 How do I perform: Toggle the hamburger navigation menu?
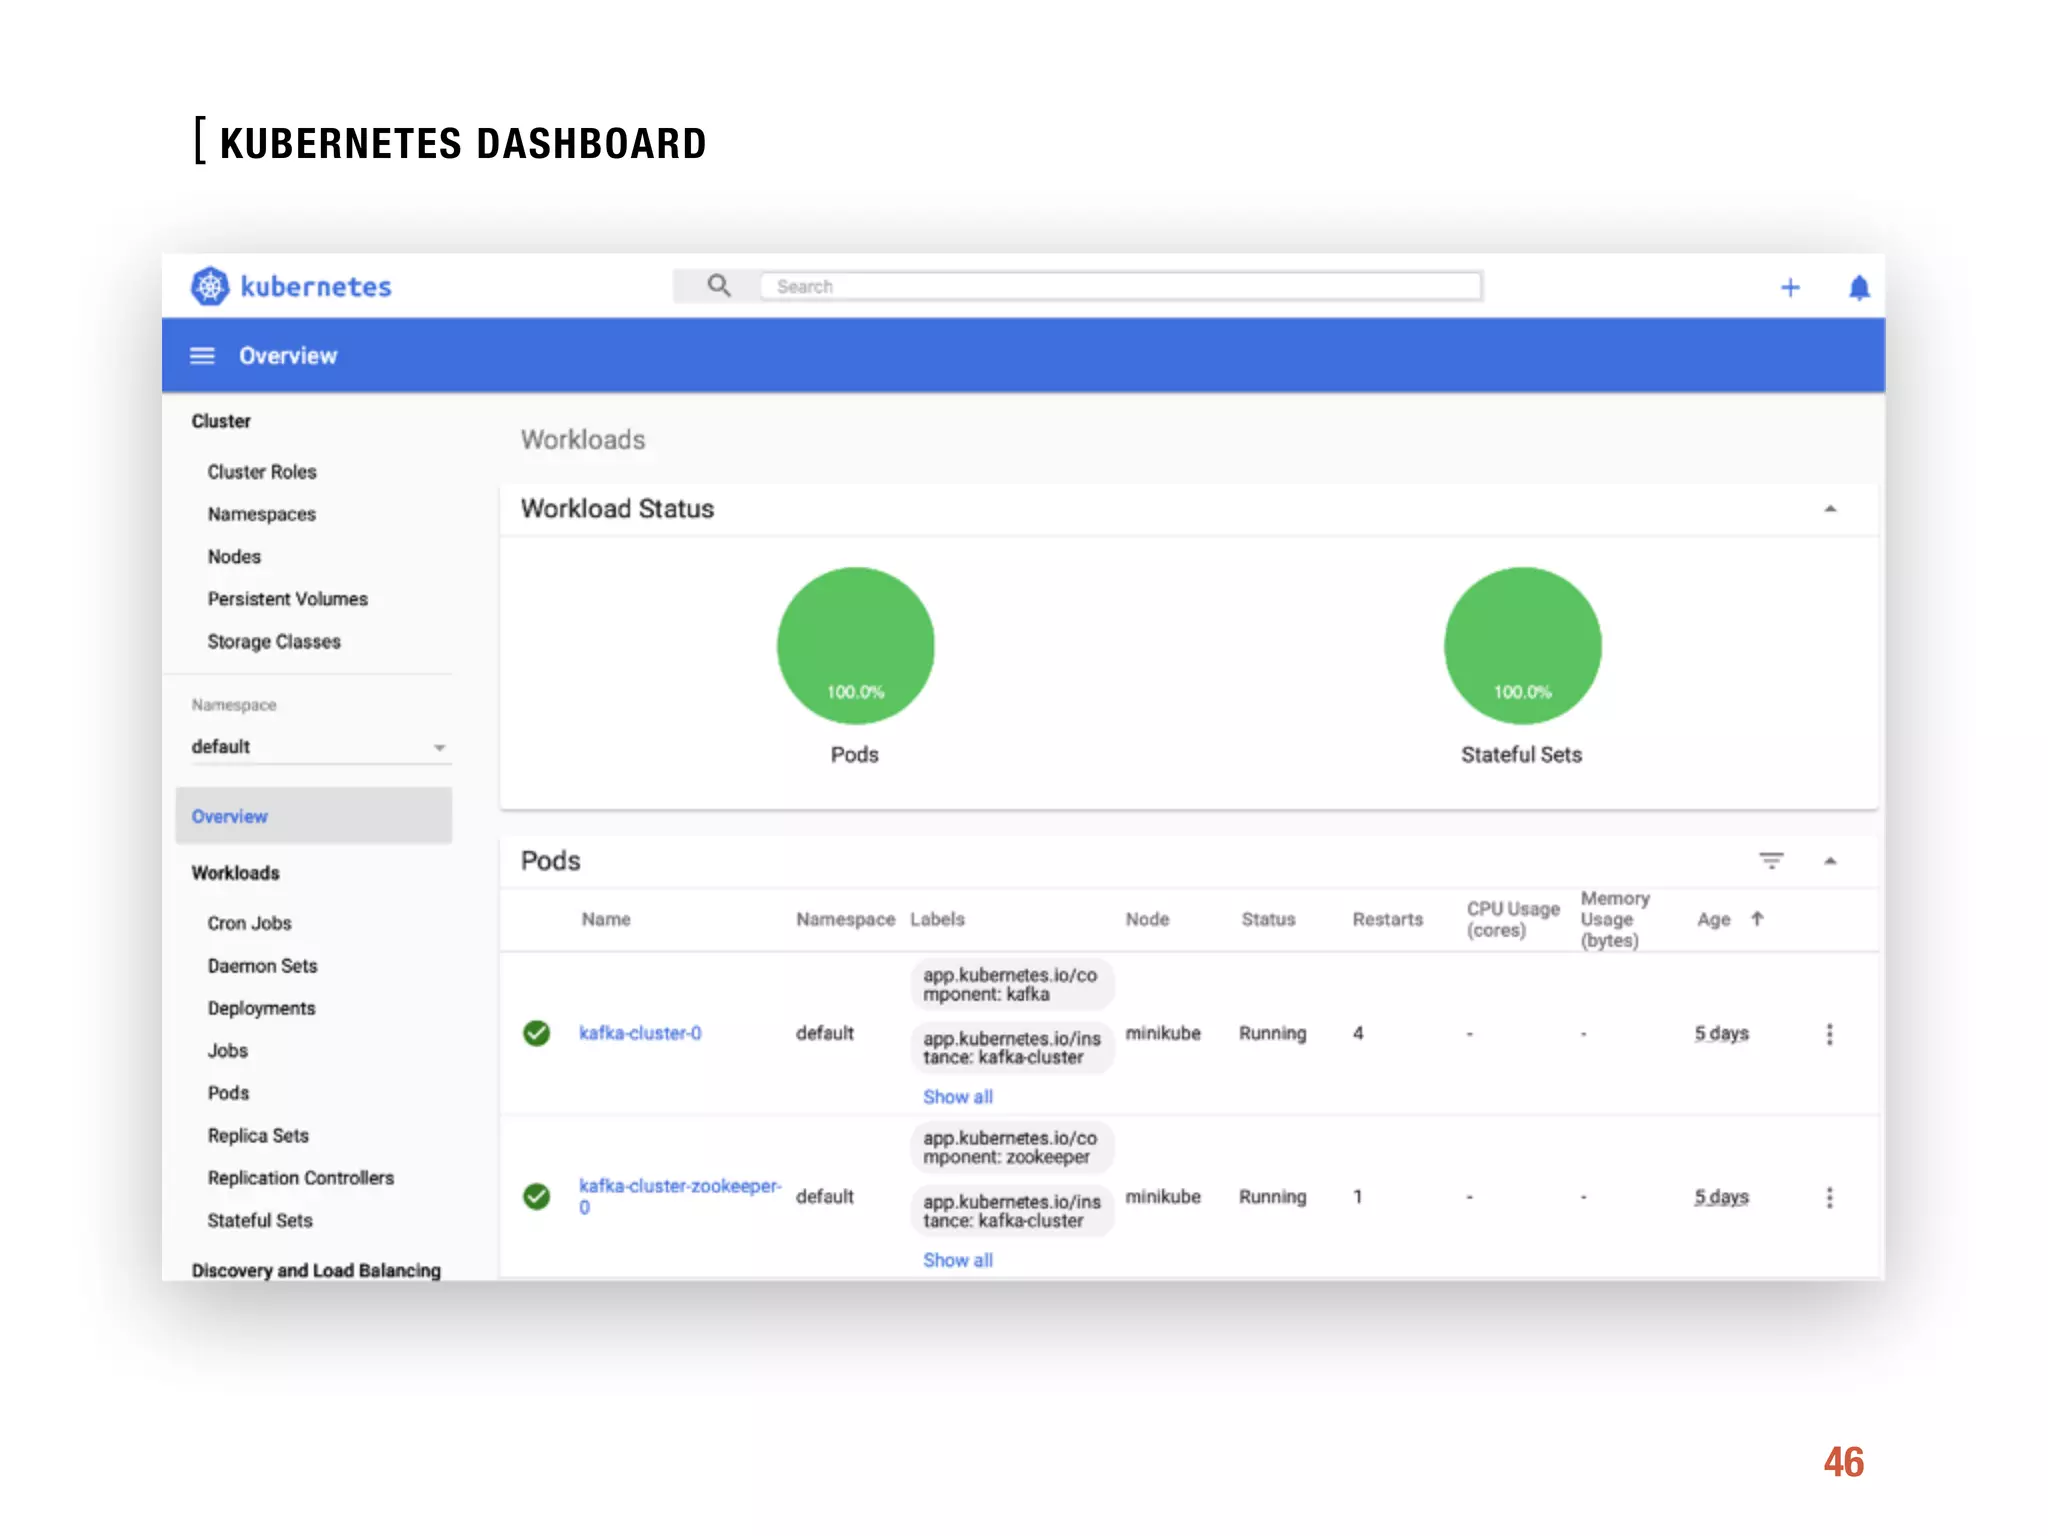[202, 356]
